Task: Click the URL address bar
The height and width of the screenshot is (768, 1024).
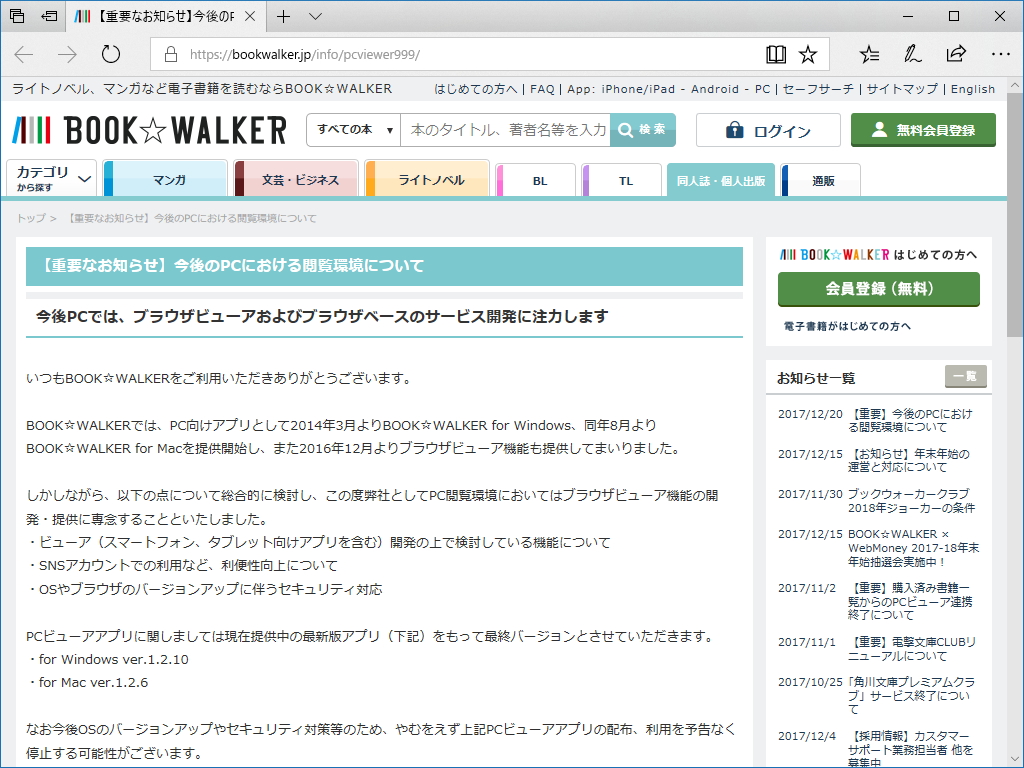Action: pyautogui.click(x=457, y=54)
